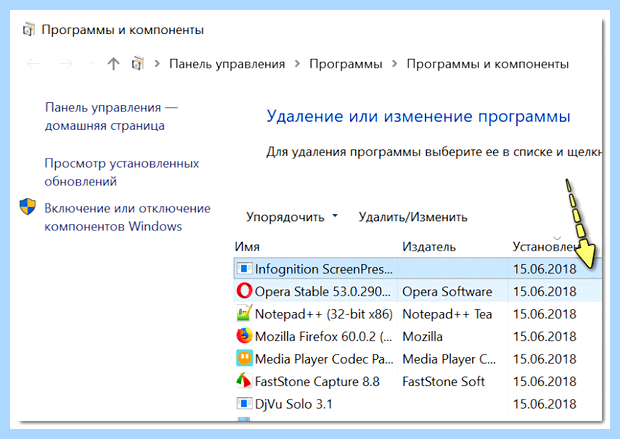The height and width of the screenshot is (439, 620).
Task: Open Панель управления breadcrumb
Action: (227, 64)
